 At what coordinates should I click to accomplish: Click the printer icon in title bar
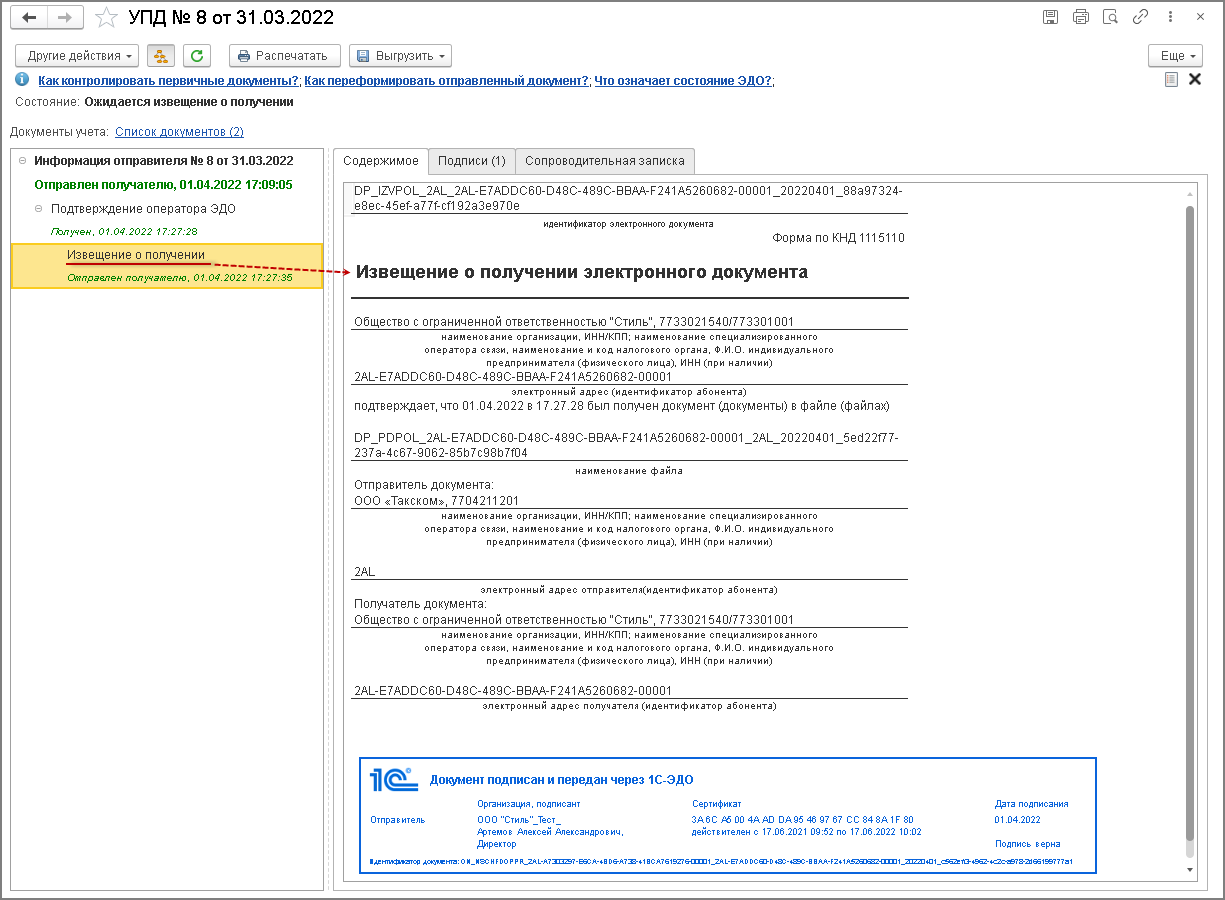[1080, 17]
